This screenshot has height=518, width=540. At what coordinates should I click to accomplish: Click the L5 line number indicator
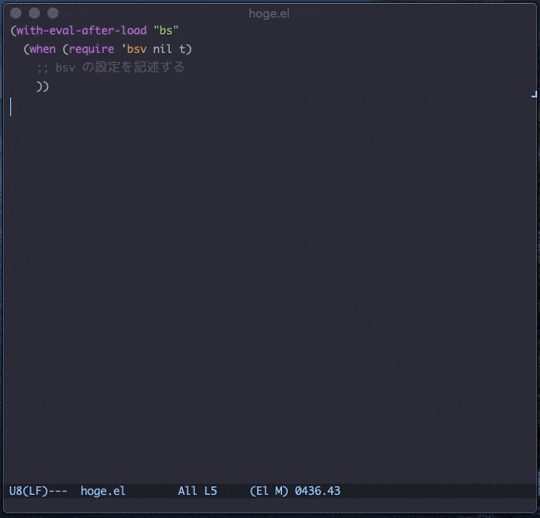tap(210, 491)
